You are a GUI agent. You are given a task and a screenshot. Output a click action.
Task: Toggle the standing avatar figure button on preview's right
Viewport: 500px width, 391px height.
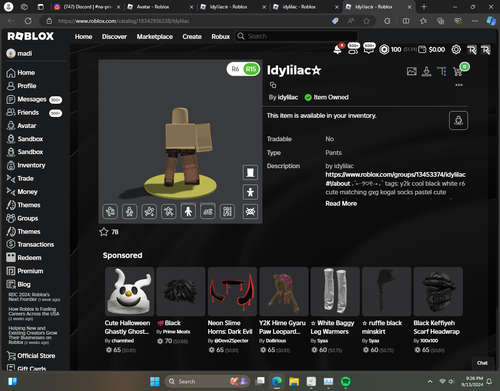(x=250, y=192)
